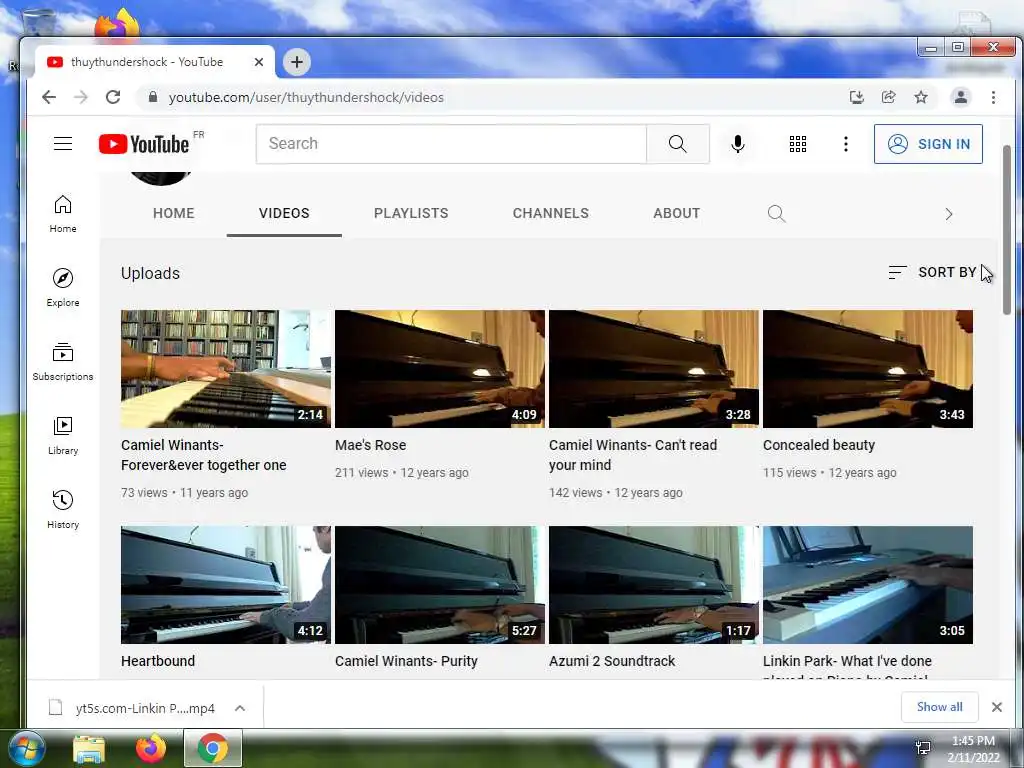Open the Windows Start menu
This screenshot has height=768, width=1024.
pos(27,748)
